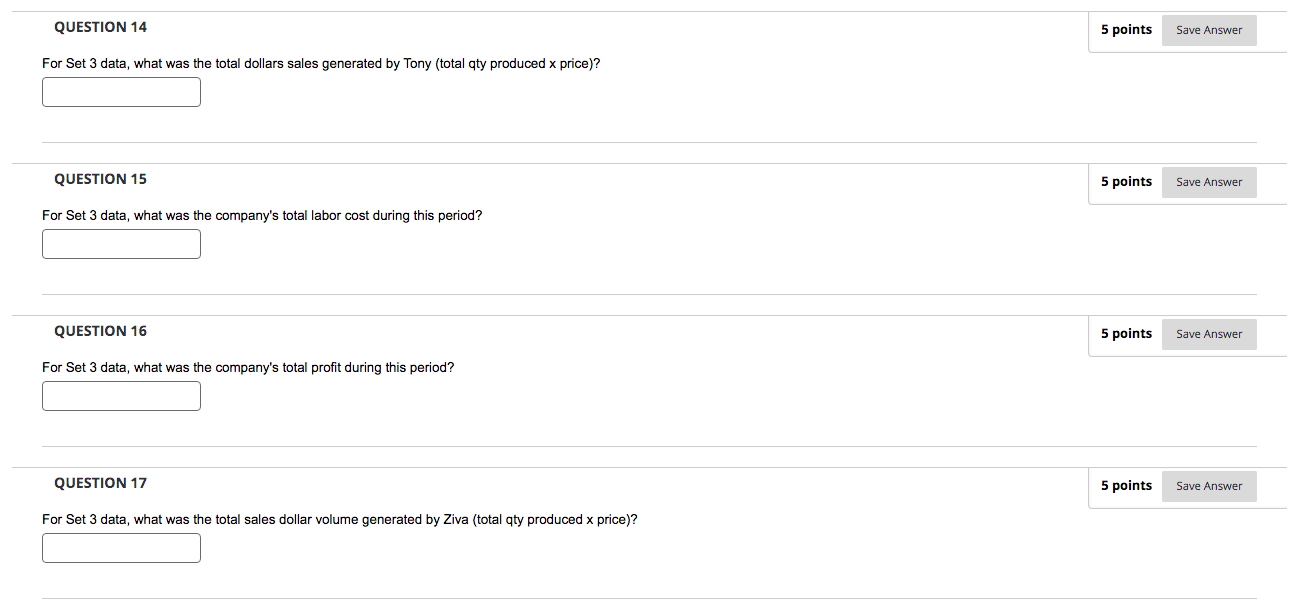Select the QUESTION 16 heading
Viewport: 1293px width, 615px height.
pos(100,330)
